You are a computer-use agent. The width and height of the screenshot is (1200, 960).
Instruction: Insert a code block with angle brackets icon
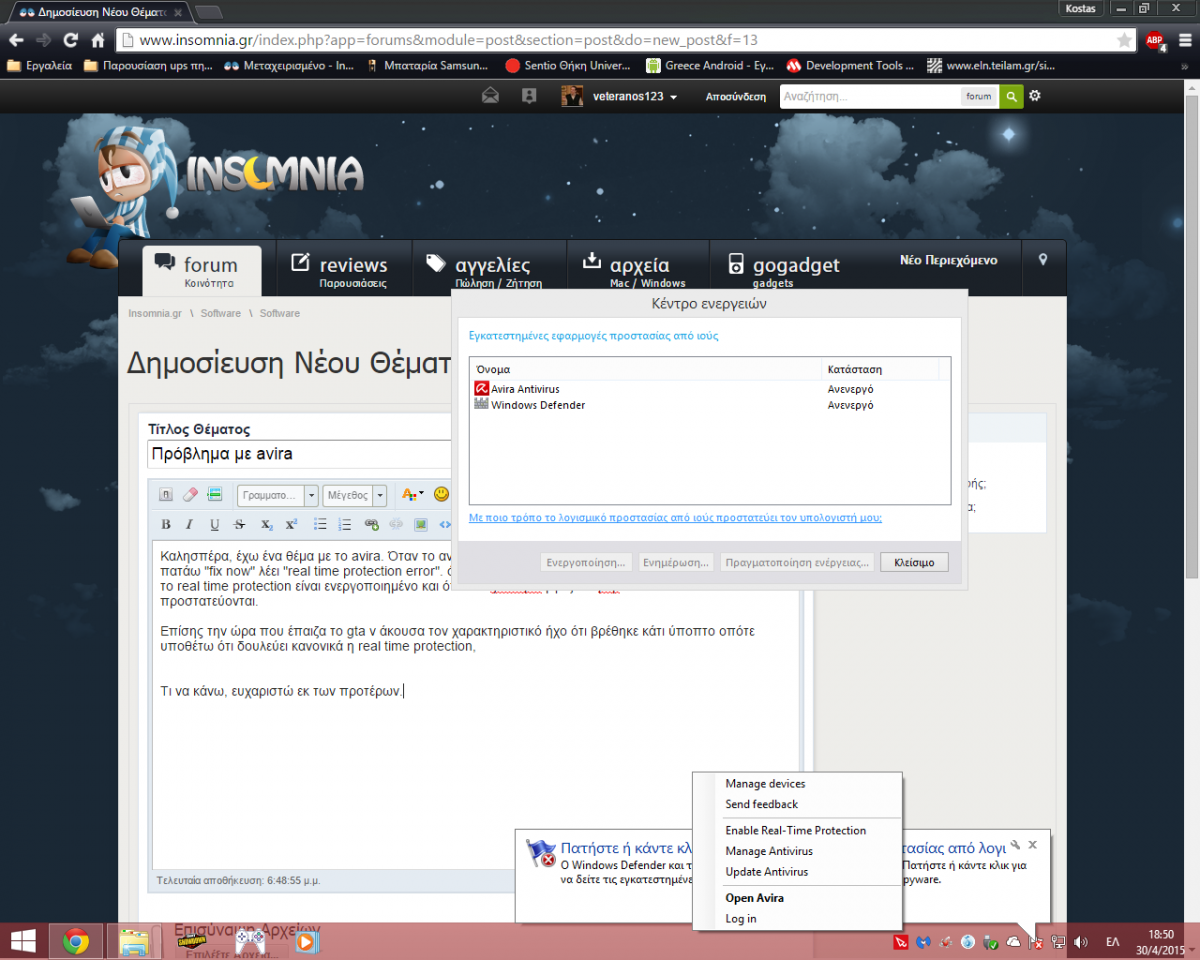445,524
